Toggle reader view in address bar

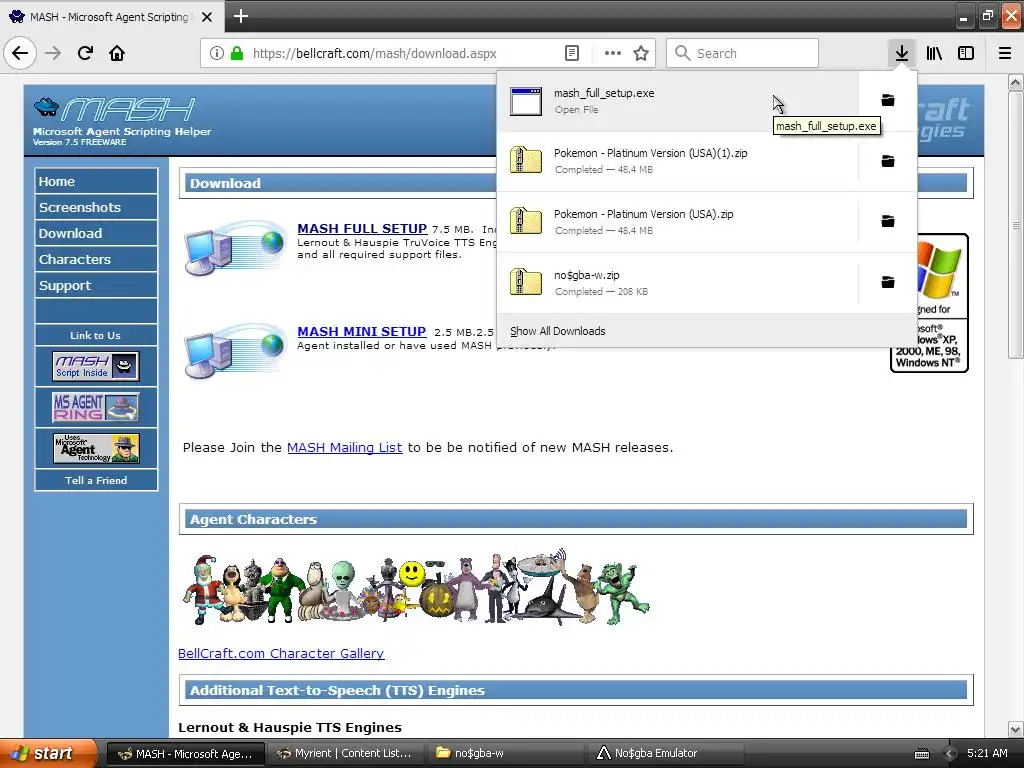click(571, 53)
